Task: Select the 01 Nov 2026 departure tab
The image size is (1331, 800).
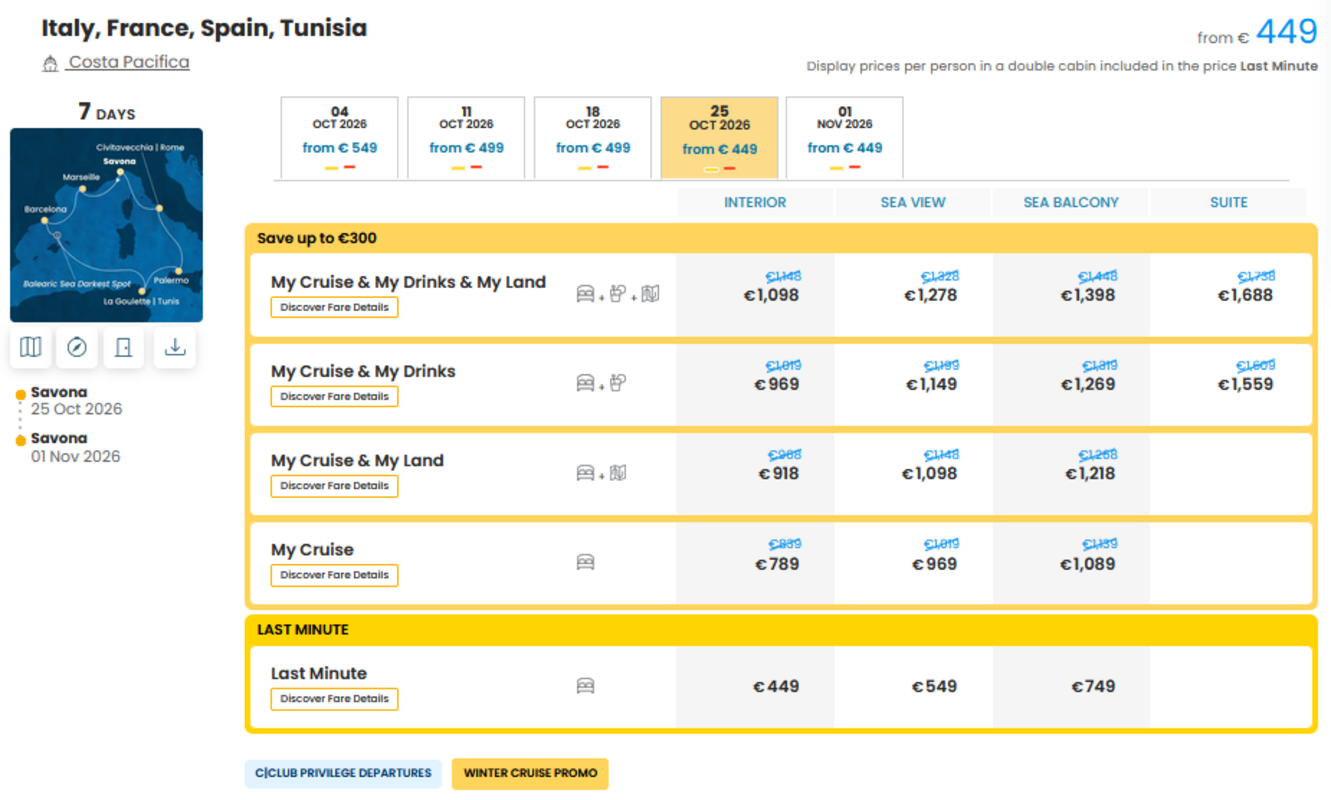Action: click(845, 138)
